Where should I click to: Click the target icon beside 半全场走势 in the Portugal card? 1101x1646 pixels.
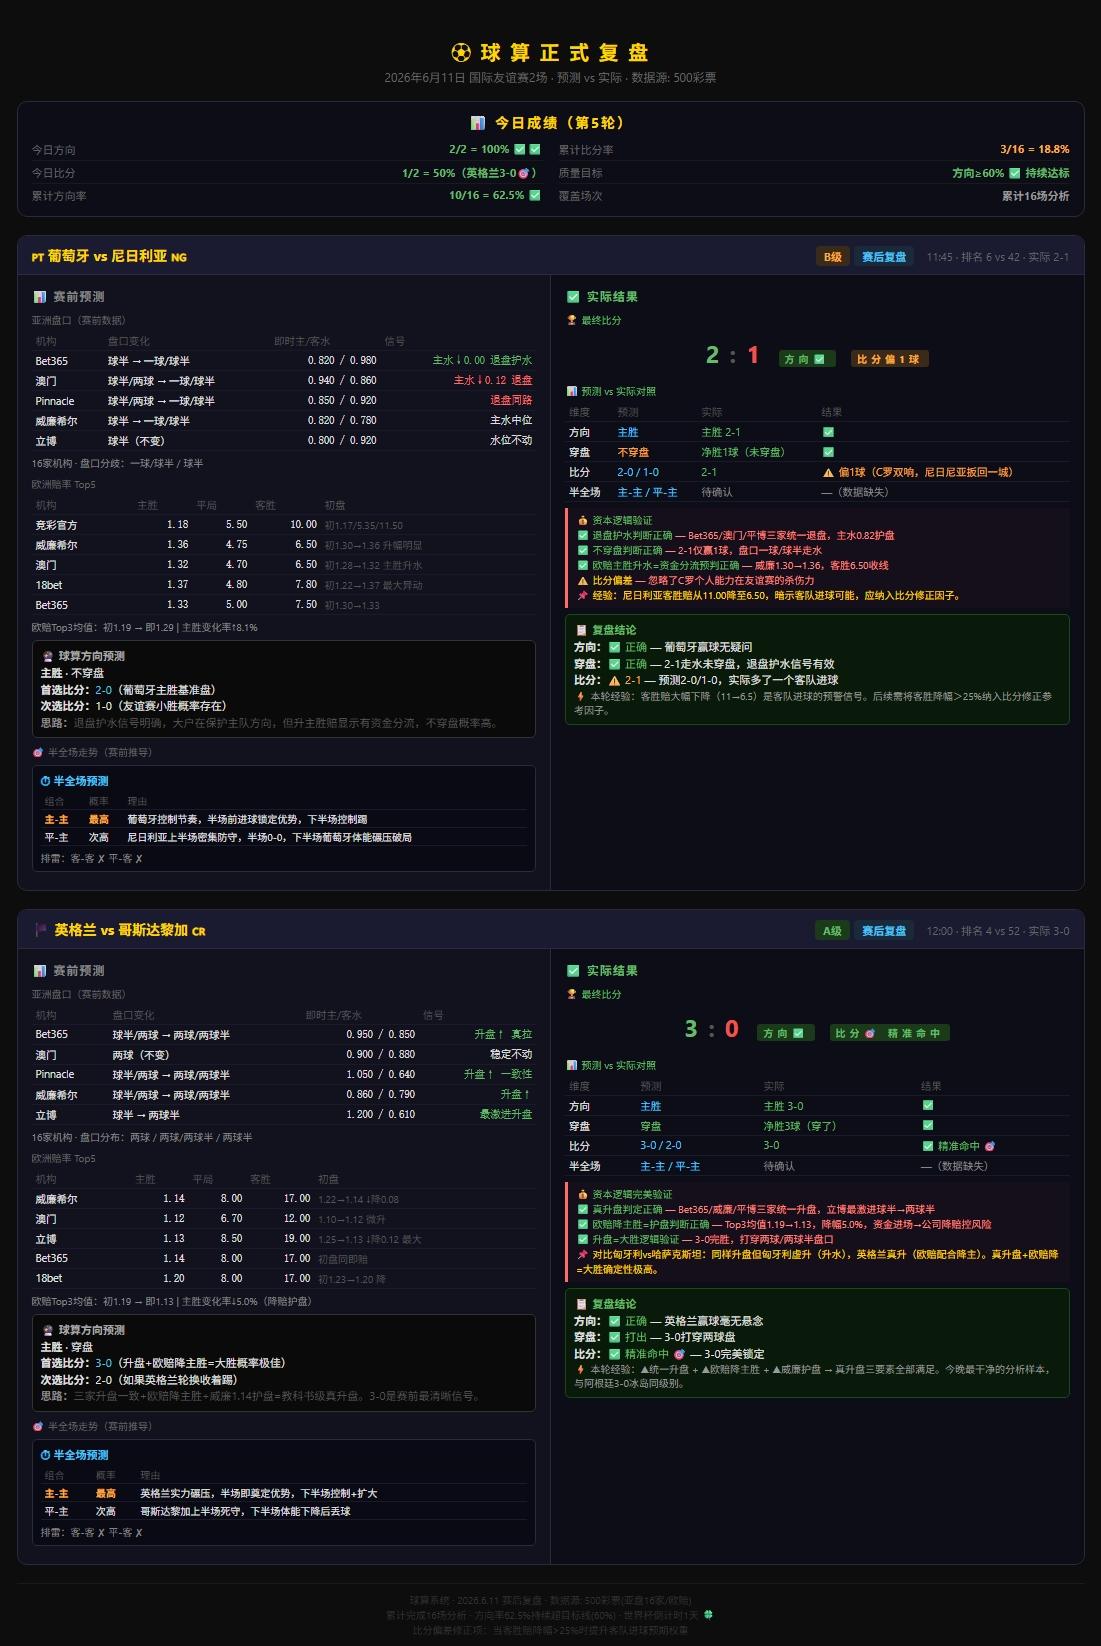38,752
